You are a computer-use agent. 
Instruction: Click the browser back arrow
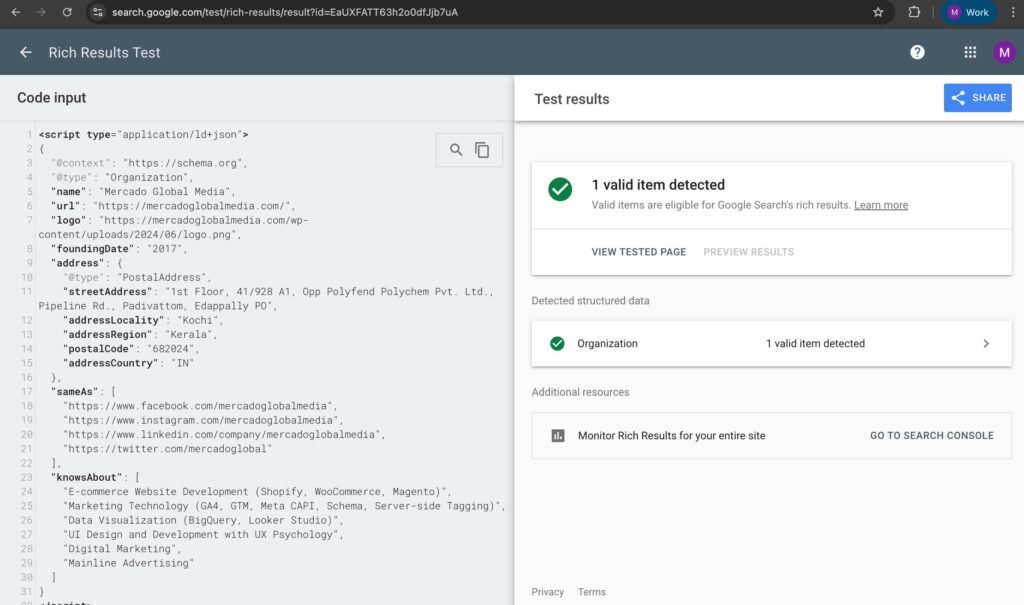click(x=16, y=12)
